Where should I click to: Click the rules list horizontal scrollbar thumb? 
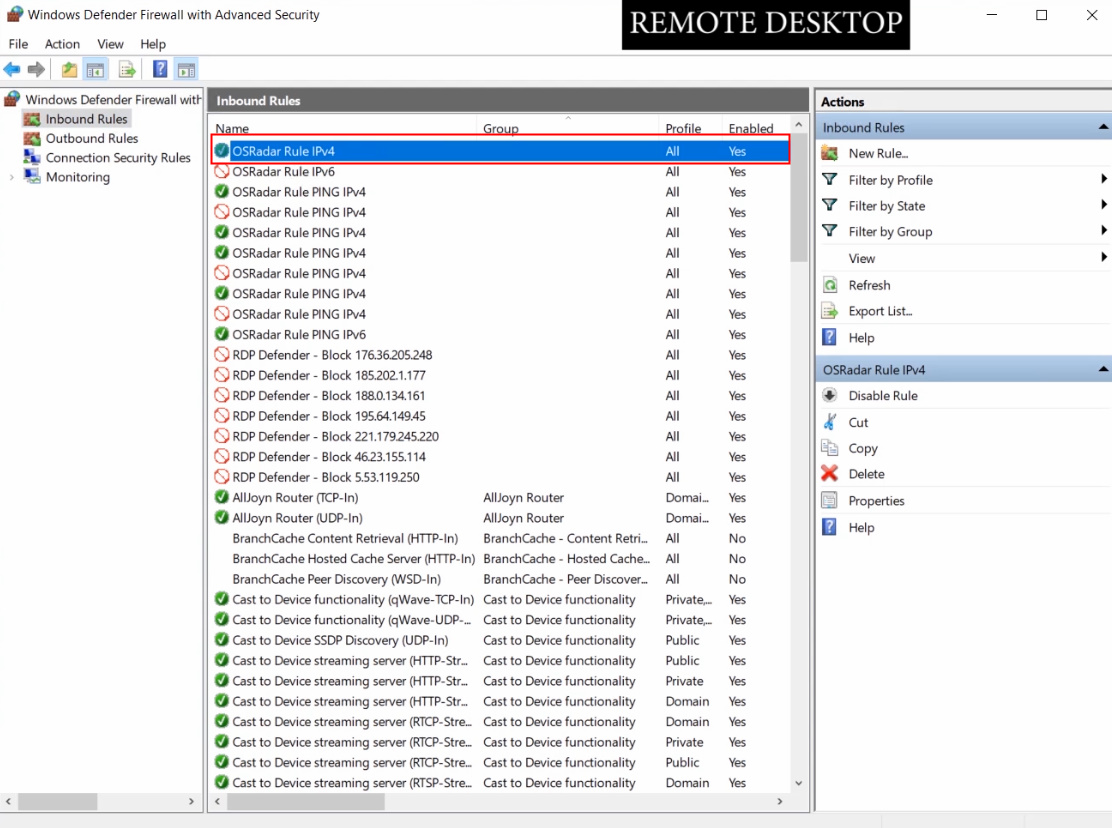[x=306, y=802]
